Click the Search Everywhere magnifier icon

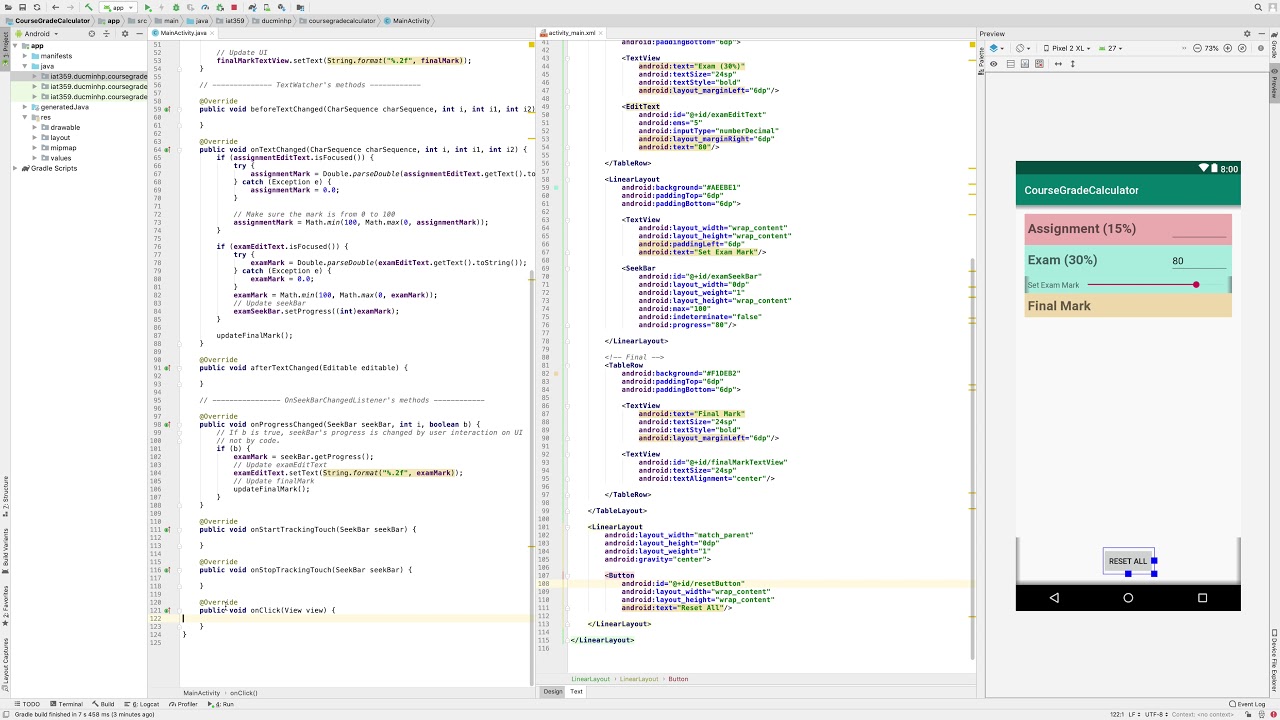coord(1258,7)
